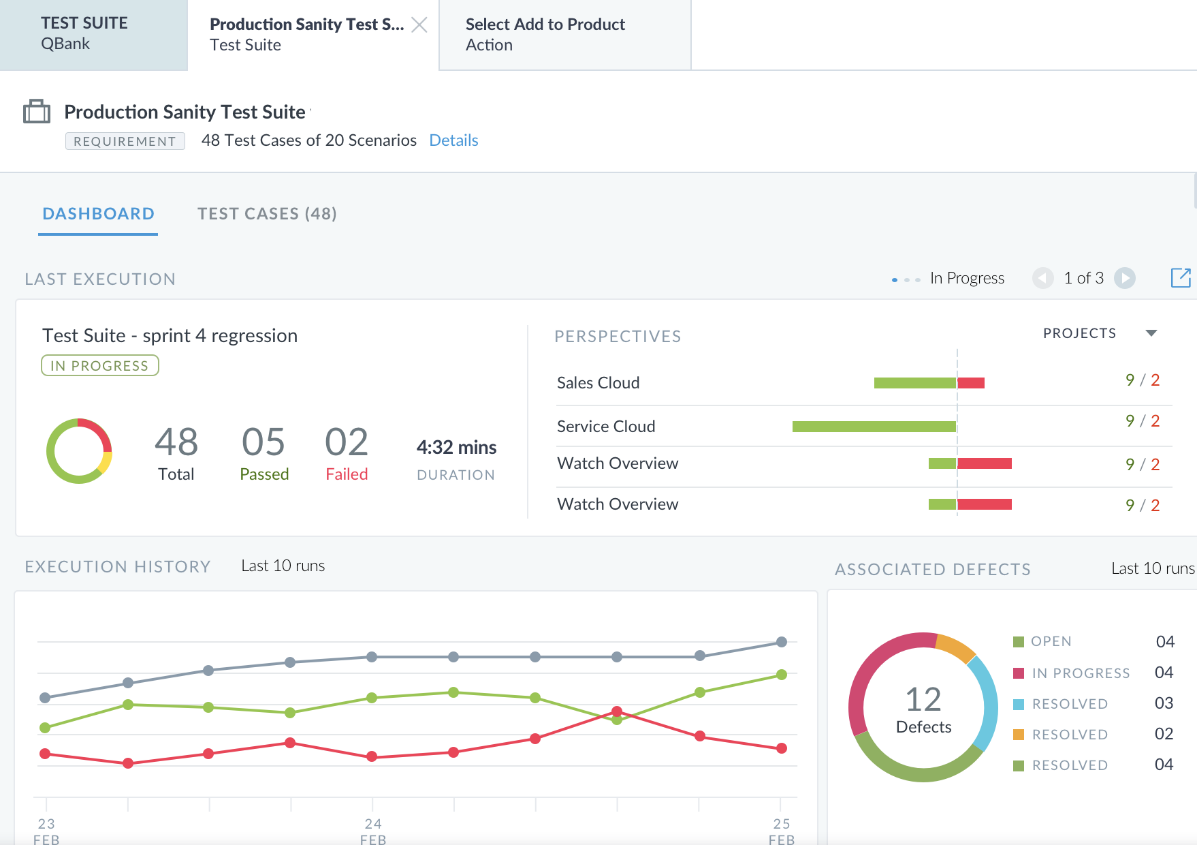
Task: Open the TEST SUITE QBank tab
Action: pyautogui.click(x=94, y=35)
